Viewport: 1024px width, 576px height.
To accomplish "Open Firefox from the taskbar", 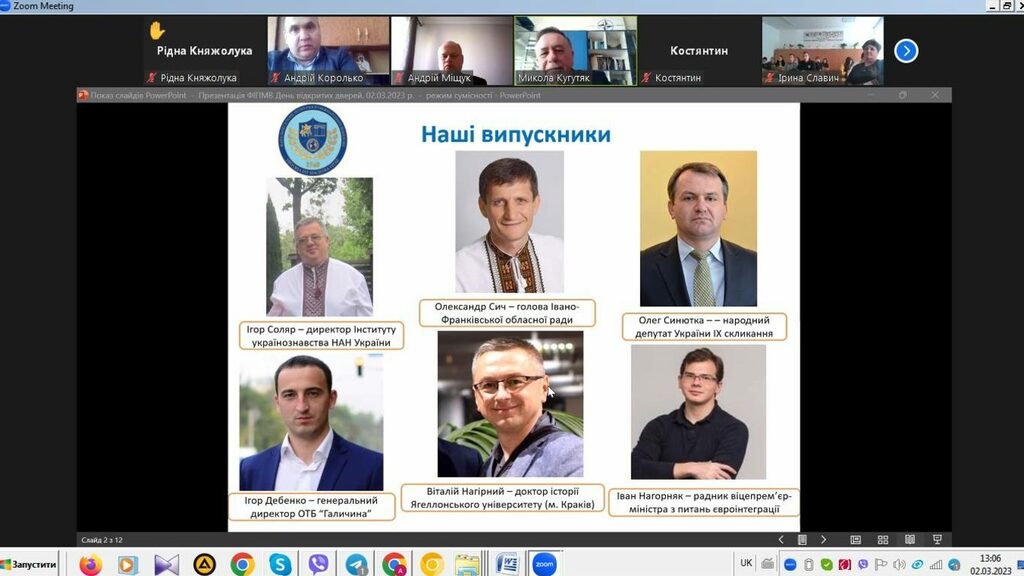I will [91, 564].
